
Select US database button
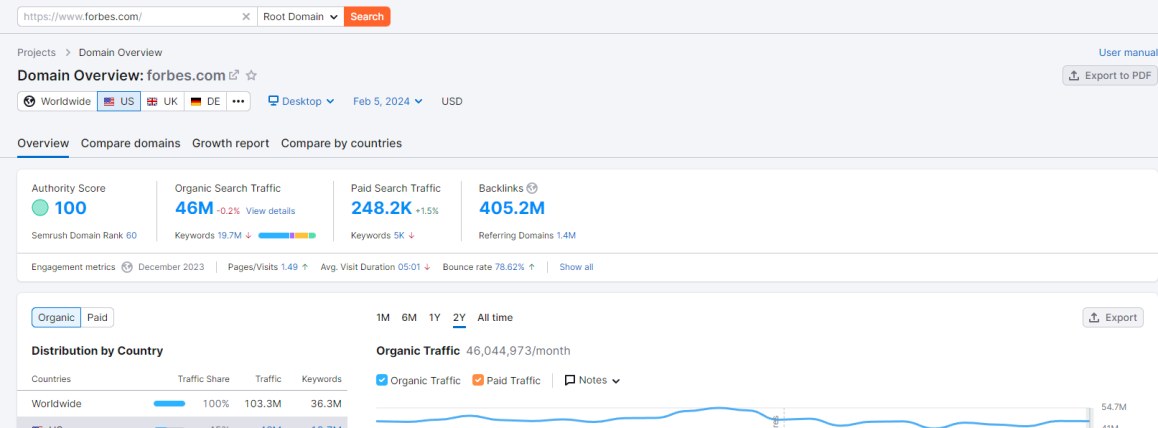pos(119,102)
